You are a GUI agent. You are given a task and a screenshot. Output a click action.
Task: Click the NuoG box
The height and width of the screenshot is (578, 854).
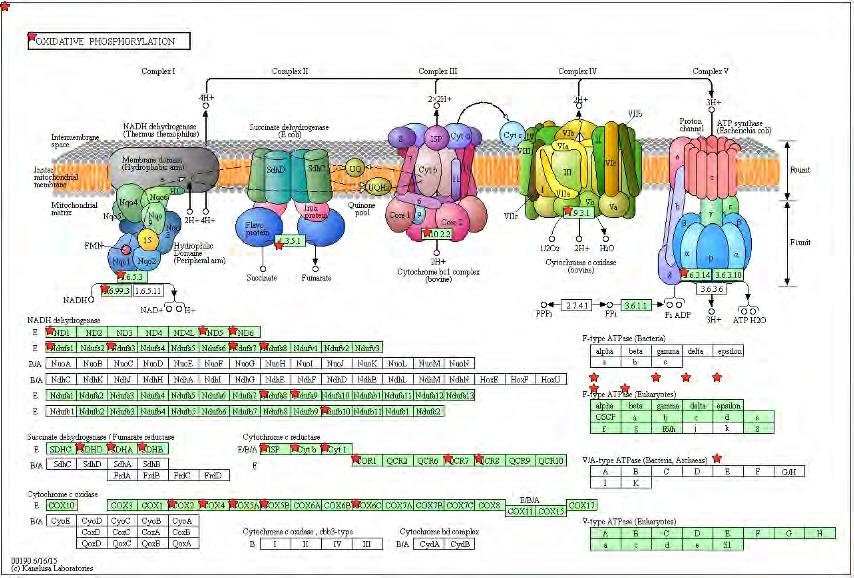click(245, 363)
